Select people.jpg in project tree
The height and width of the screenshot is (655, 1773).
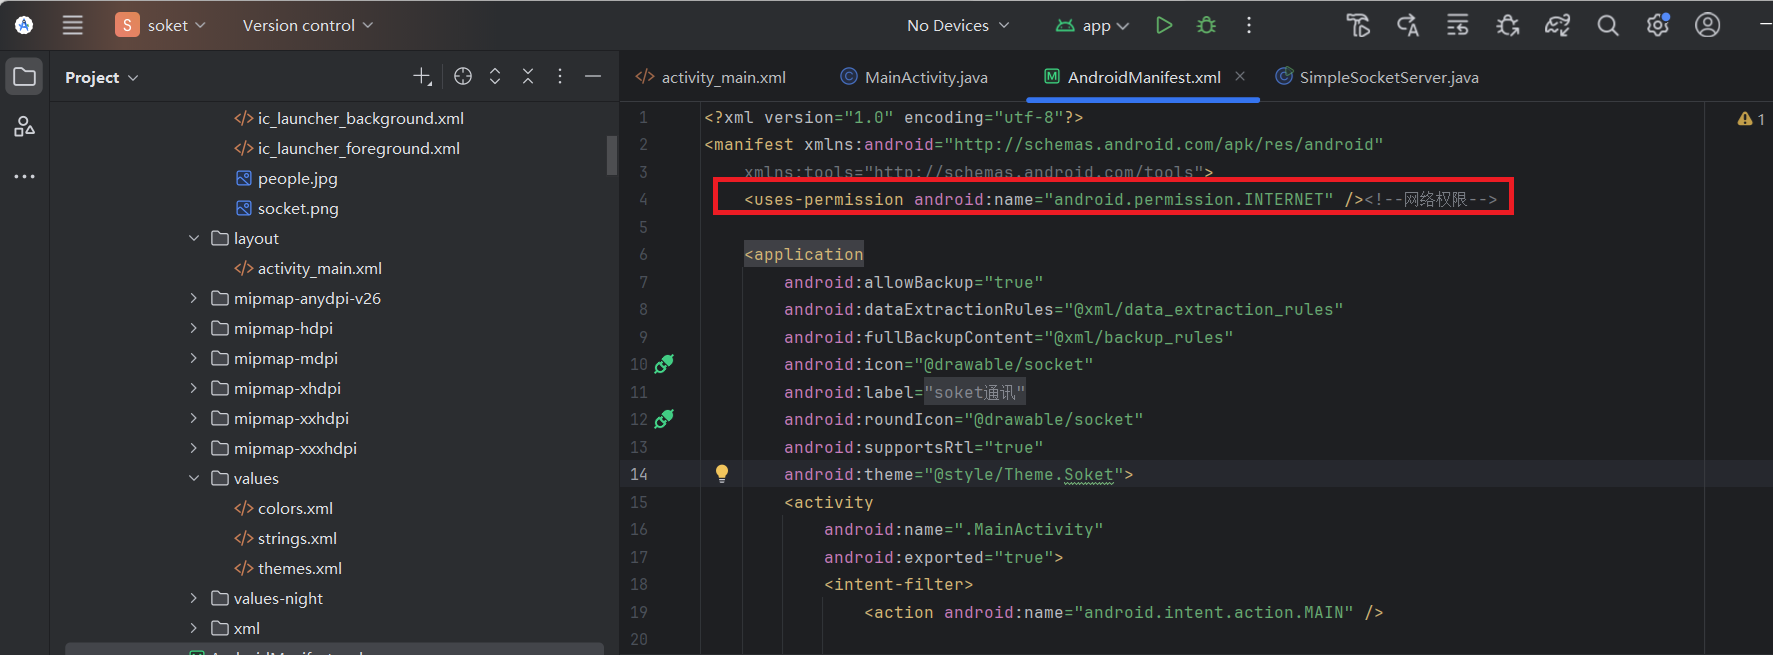click(x=287, y=178)
